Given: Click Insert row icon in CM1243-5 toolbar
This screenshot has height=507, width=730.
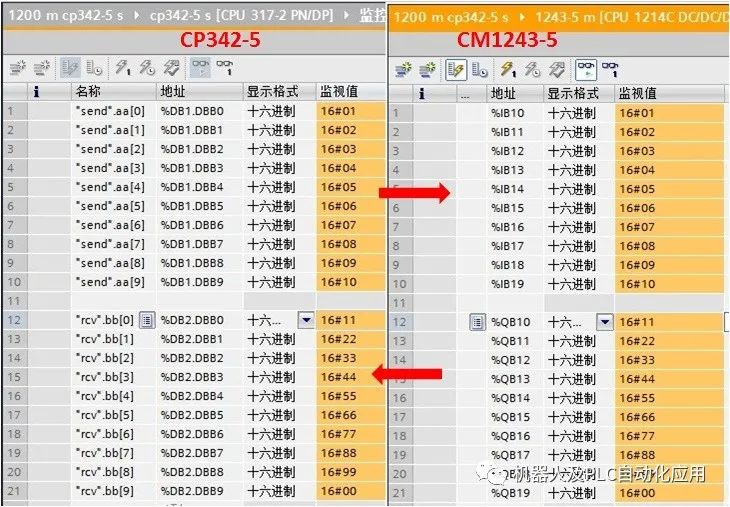Looking at the screenshot, I should pyautogui.click(x=403, y=70).
